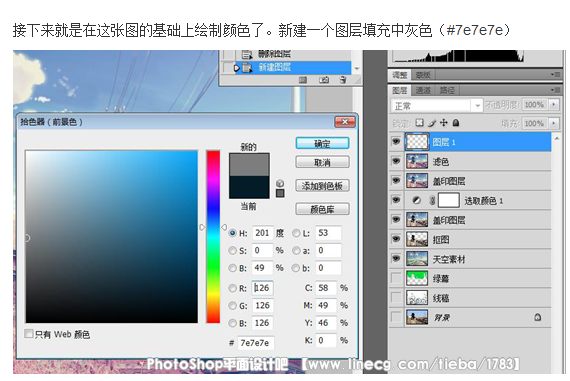
Task: Select the S saturation radio button
Action: (x=232, y=250)
